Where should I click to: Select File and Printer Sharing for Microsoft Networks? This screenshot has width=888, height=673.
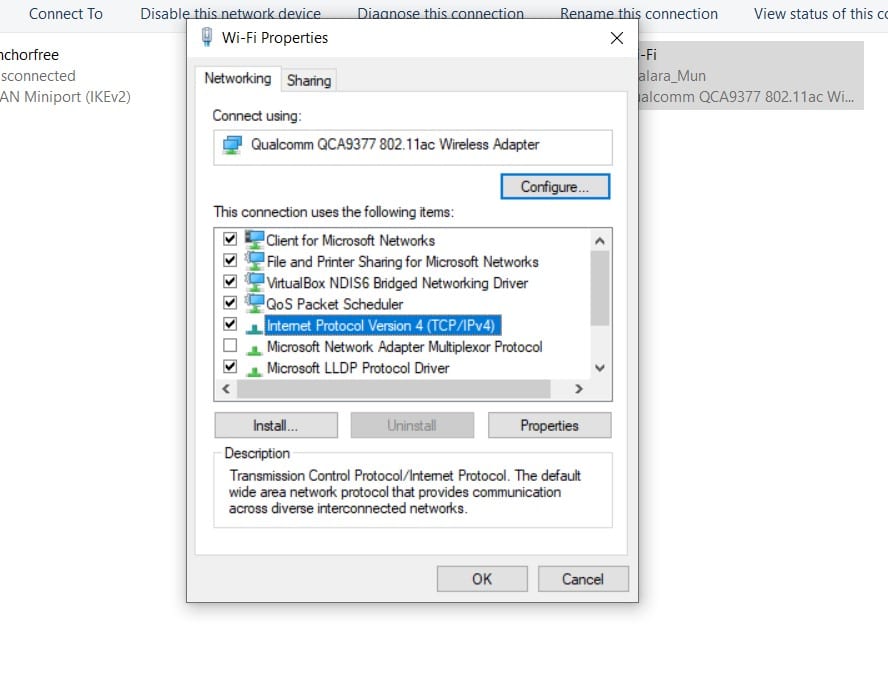[402, 262]
